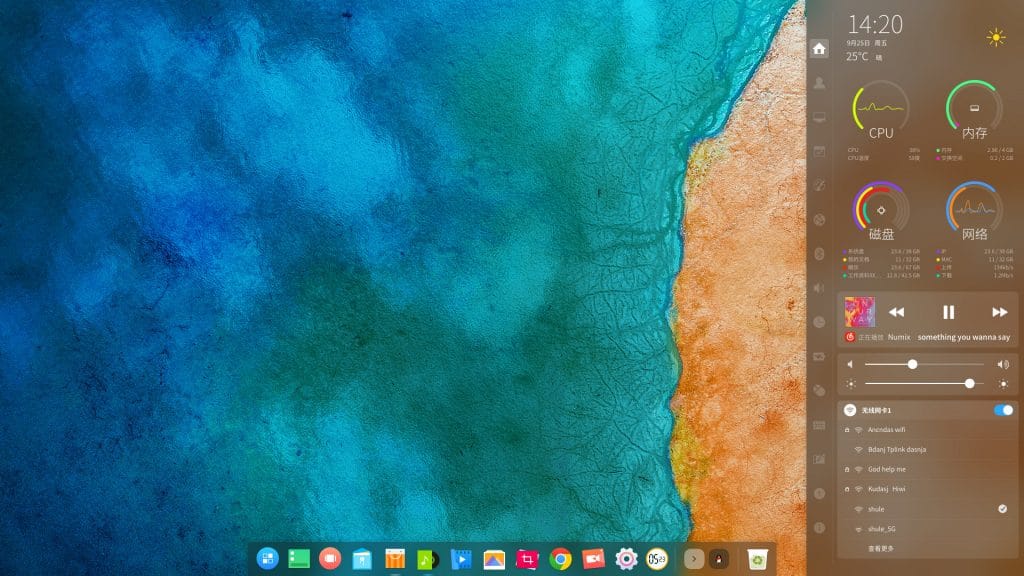The width and height of the screenshot is (1024, 576).
Task: Select the home icon in settings sidebar
Action: click(819, 49)
